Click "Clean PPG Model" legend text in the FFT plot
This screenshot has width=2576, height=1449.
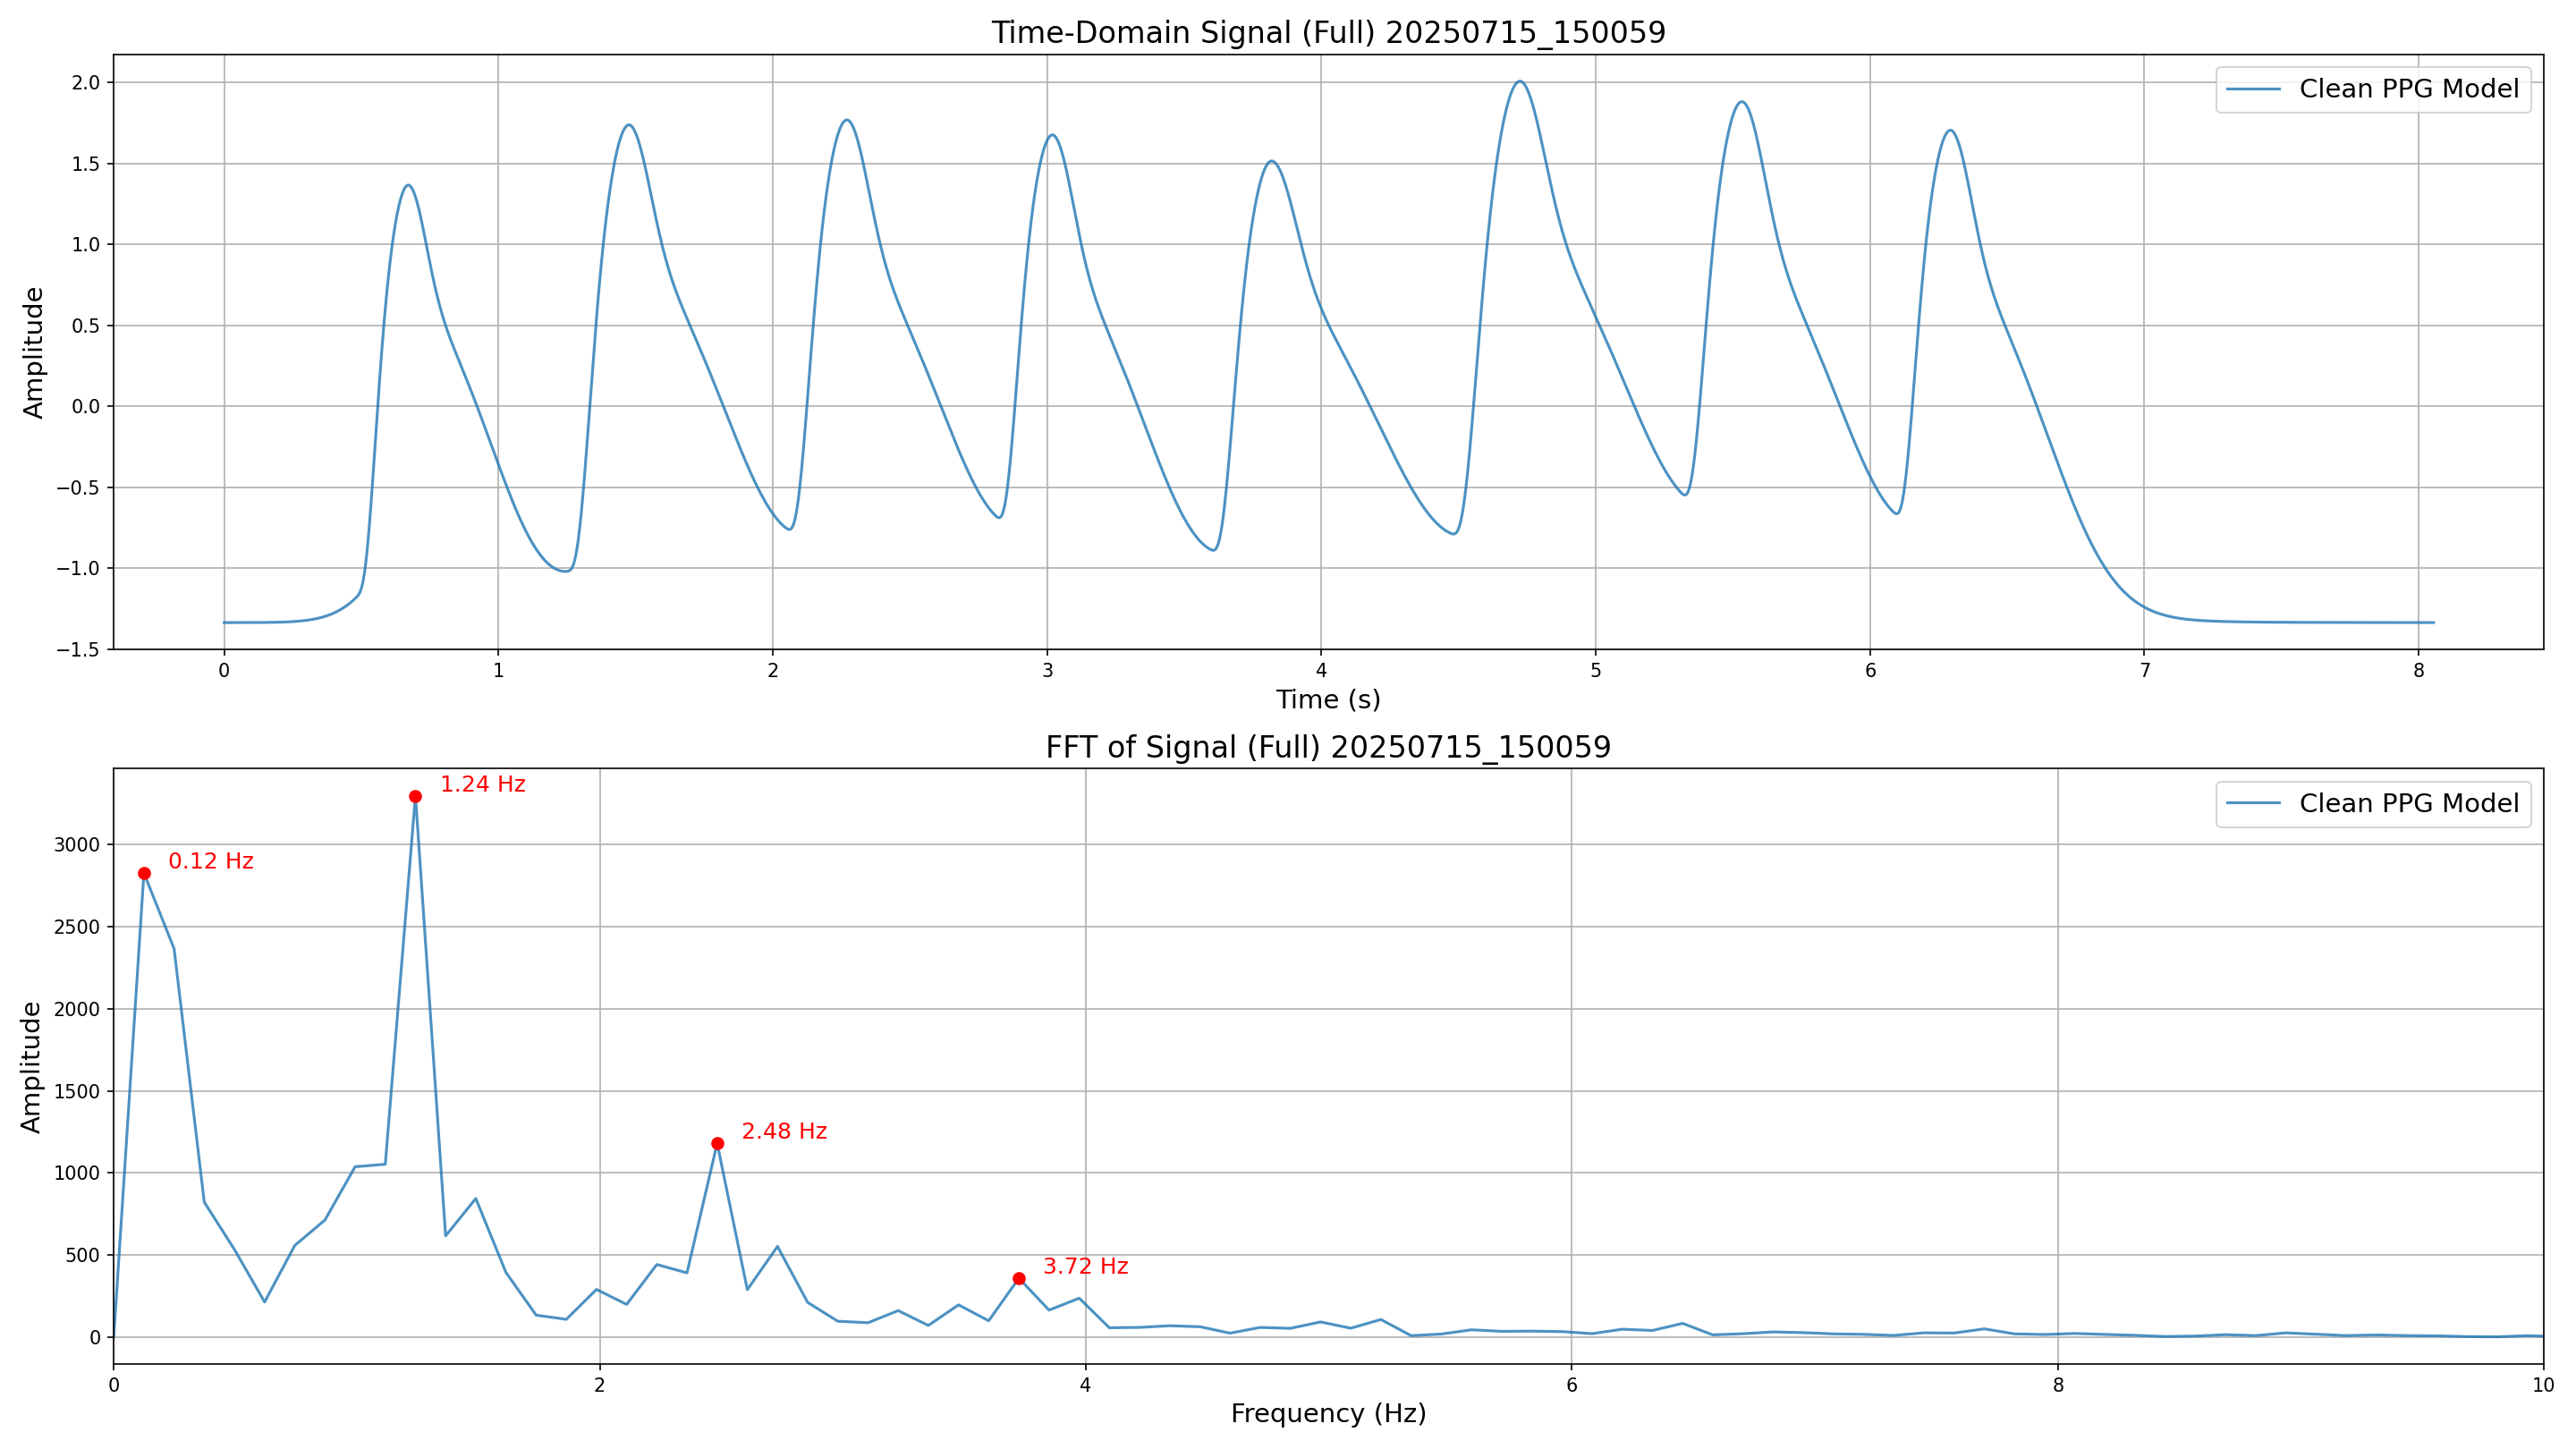click(2408, 804)
